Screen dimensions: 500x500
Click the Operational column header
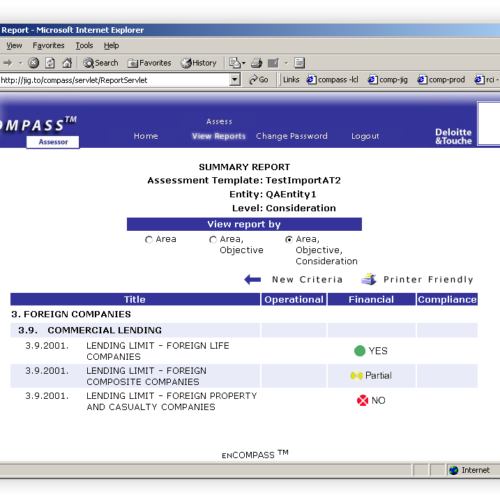tap(294, 299)
